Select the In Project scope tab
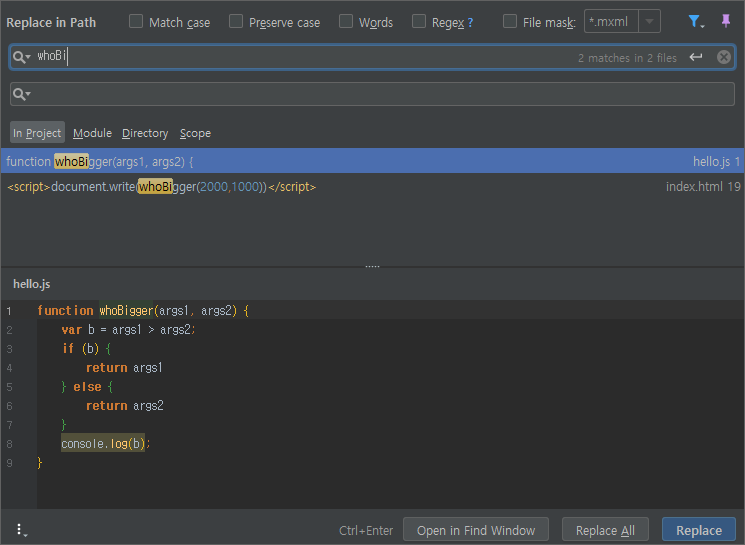 pyautogui.click(x=37, y=133)
